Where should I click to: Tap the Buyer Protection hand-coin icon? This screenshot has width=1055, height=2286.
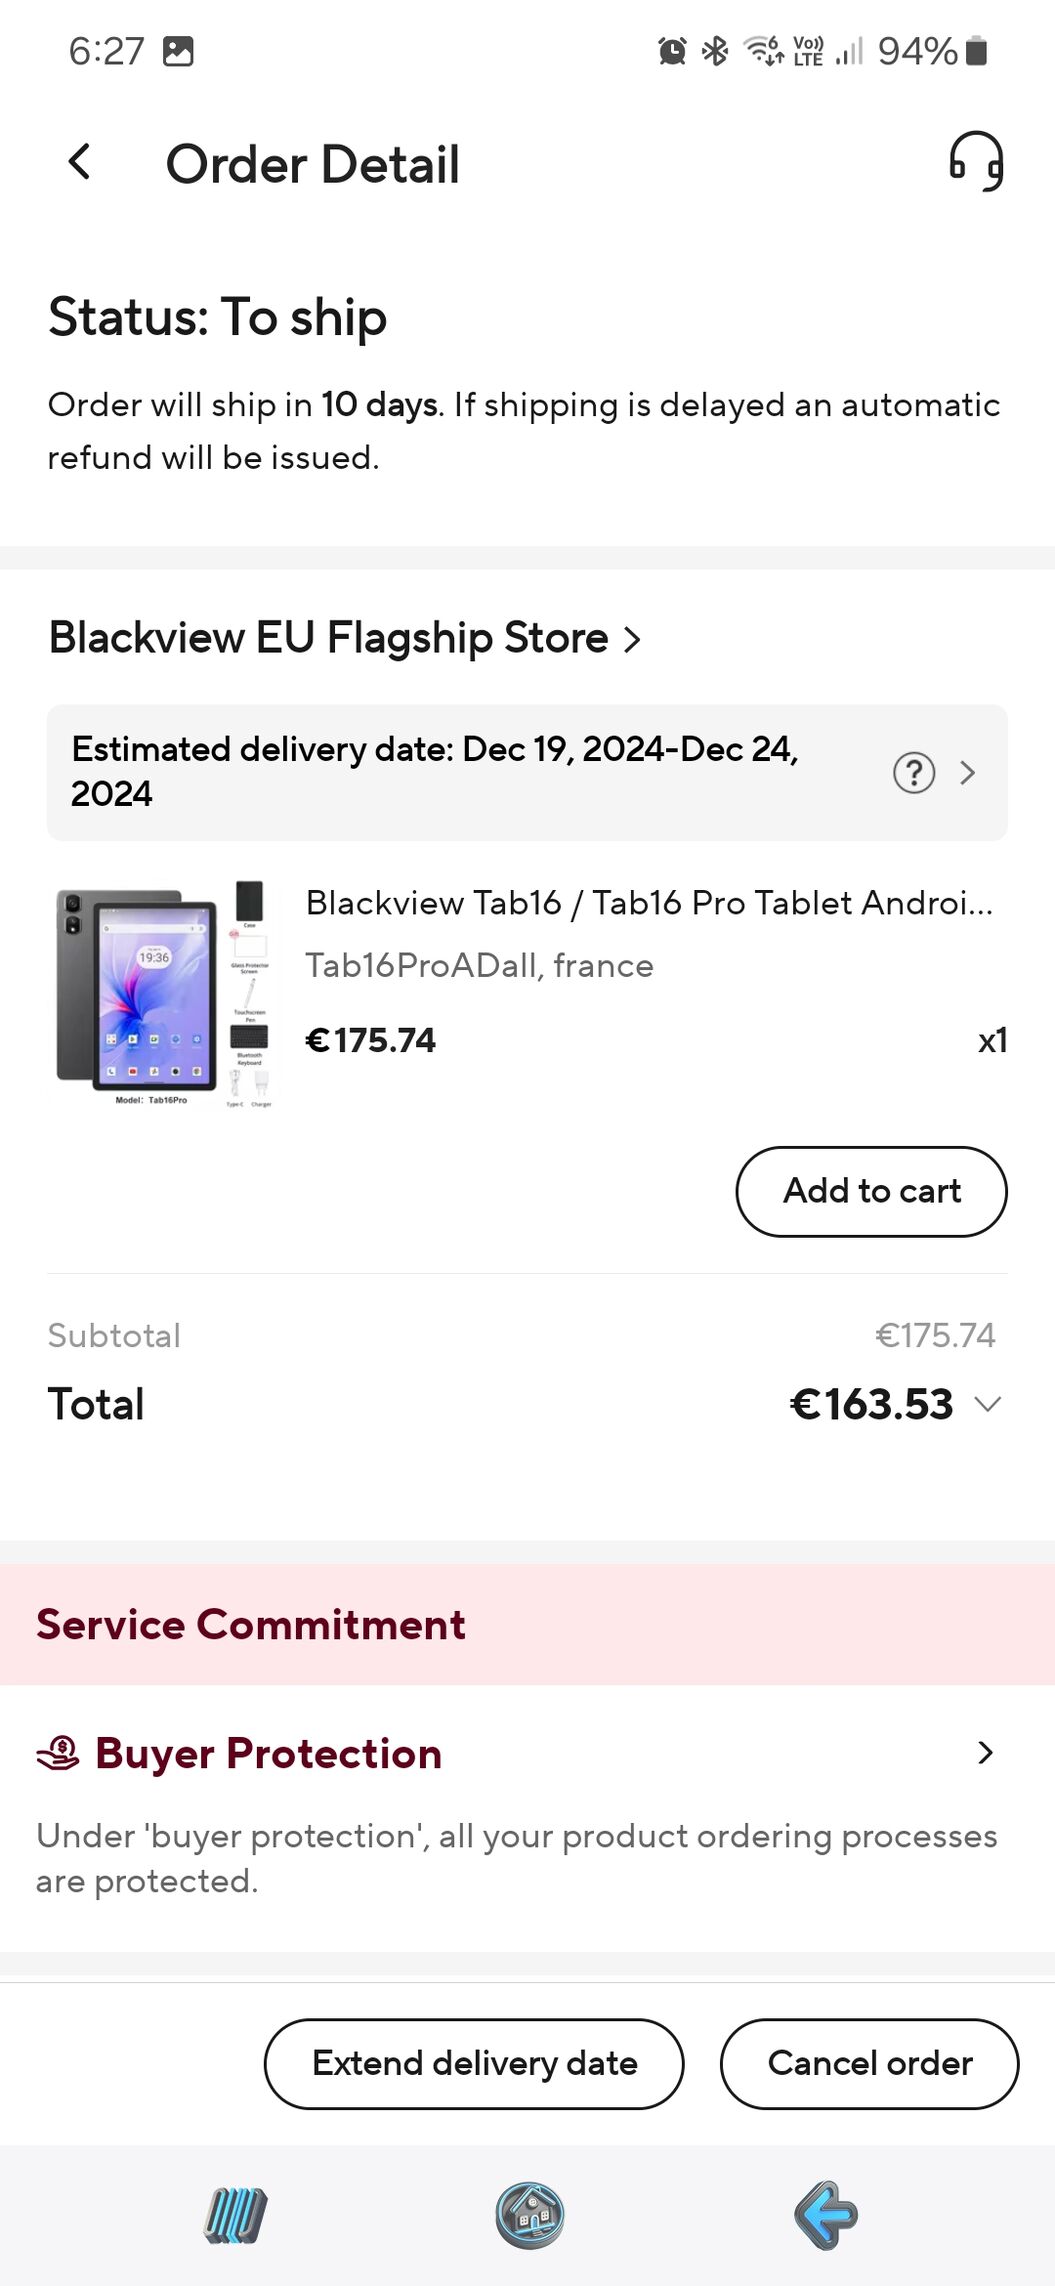point(58,1753)
